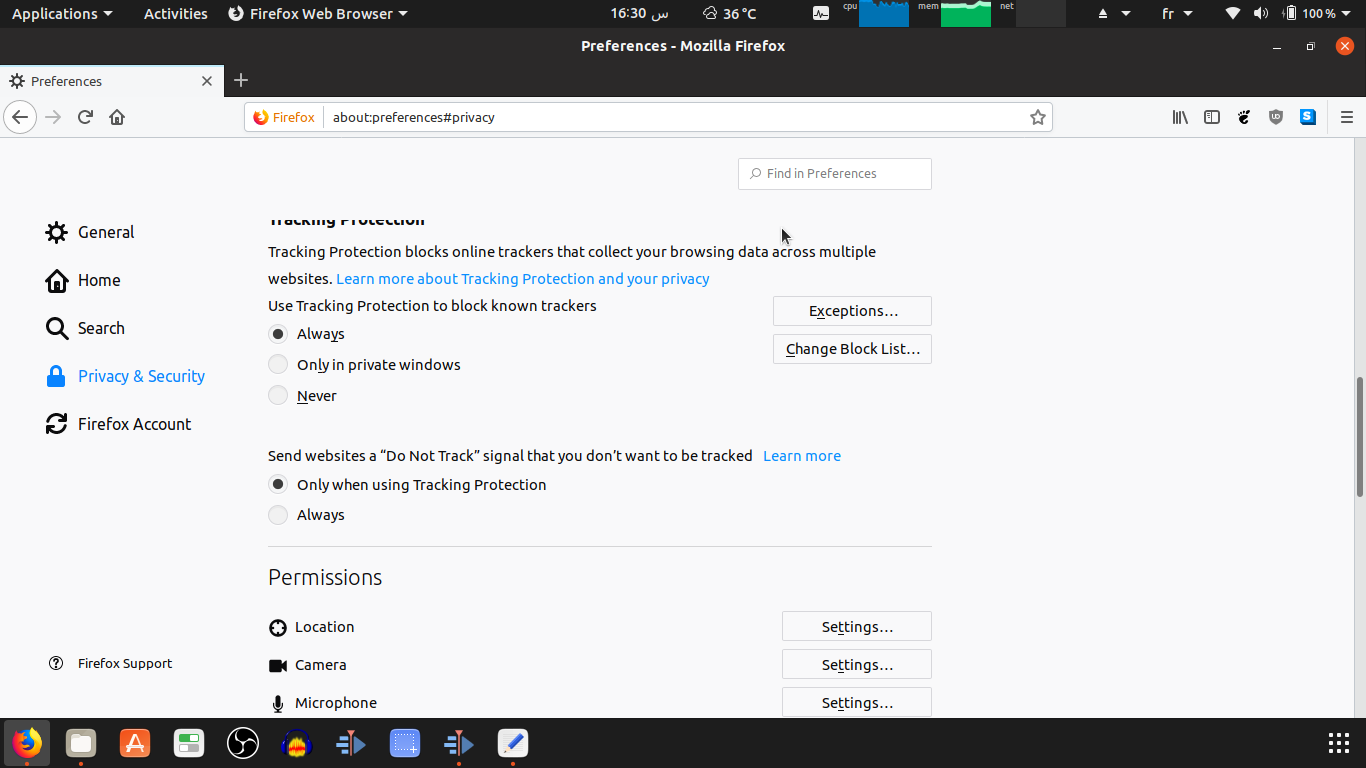Image resolution: width=1366 pixels, height=768 pixels.
Task: Open uBlock Origin shield extension icon
Action: 1276,117
